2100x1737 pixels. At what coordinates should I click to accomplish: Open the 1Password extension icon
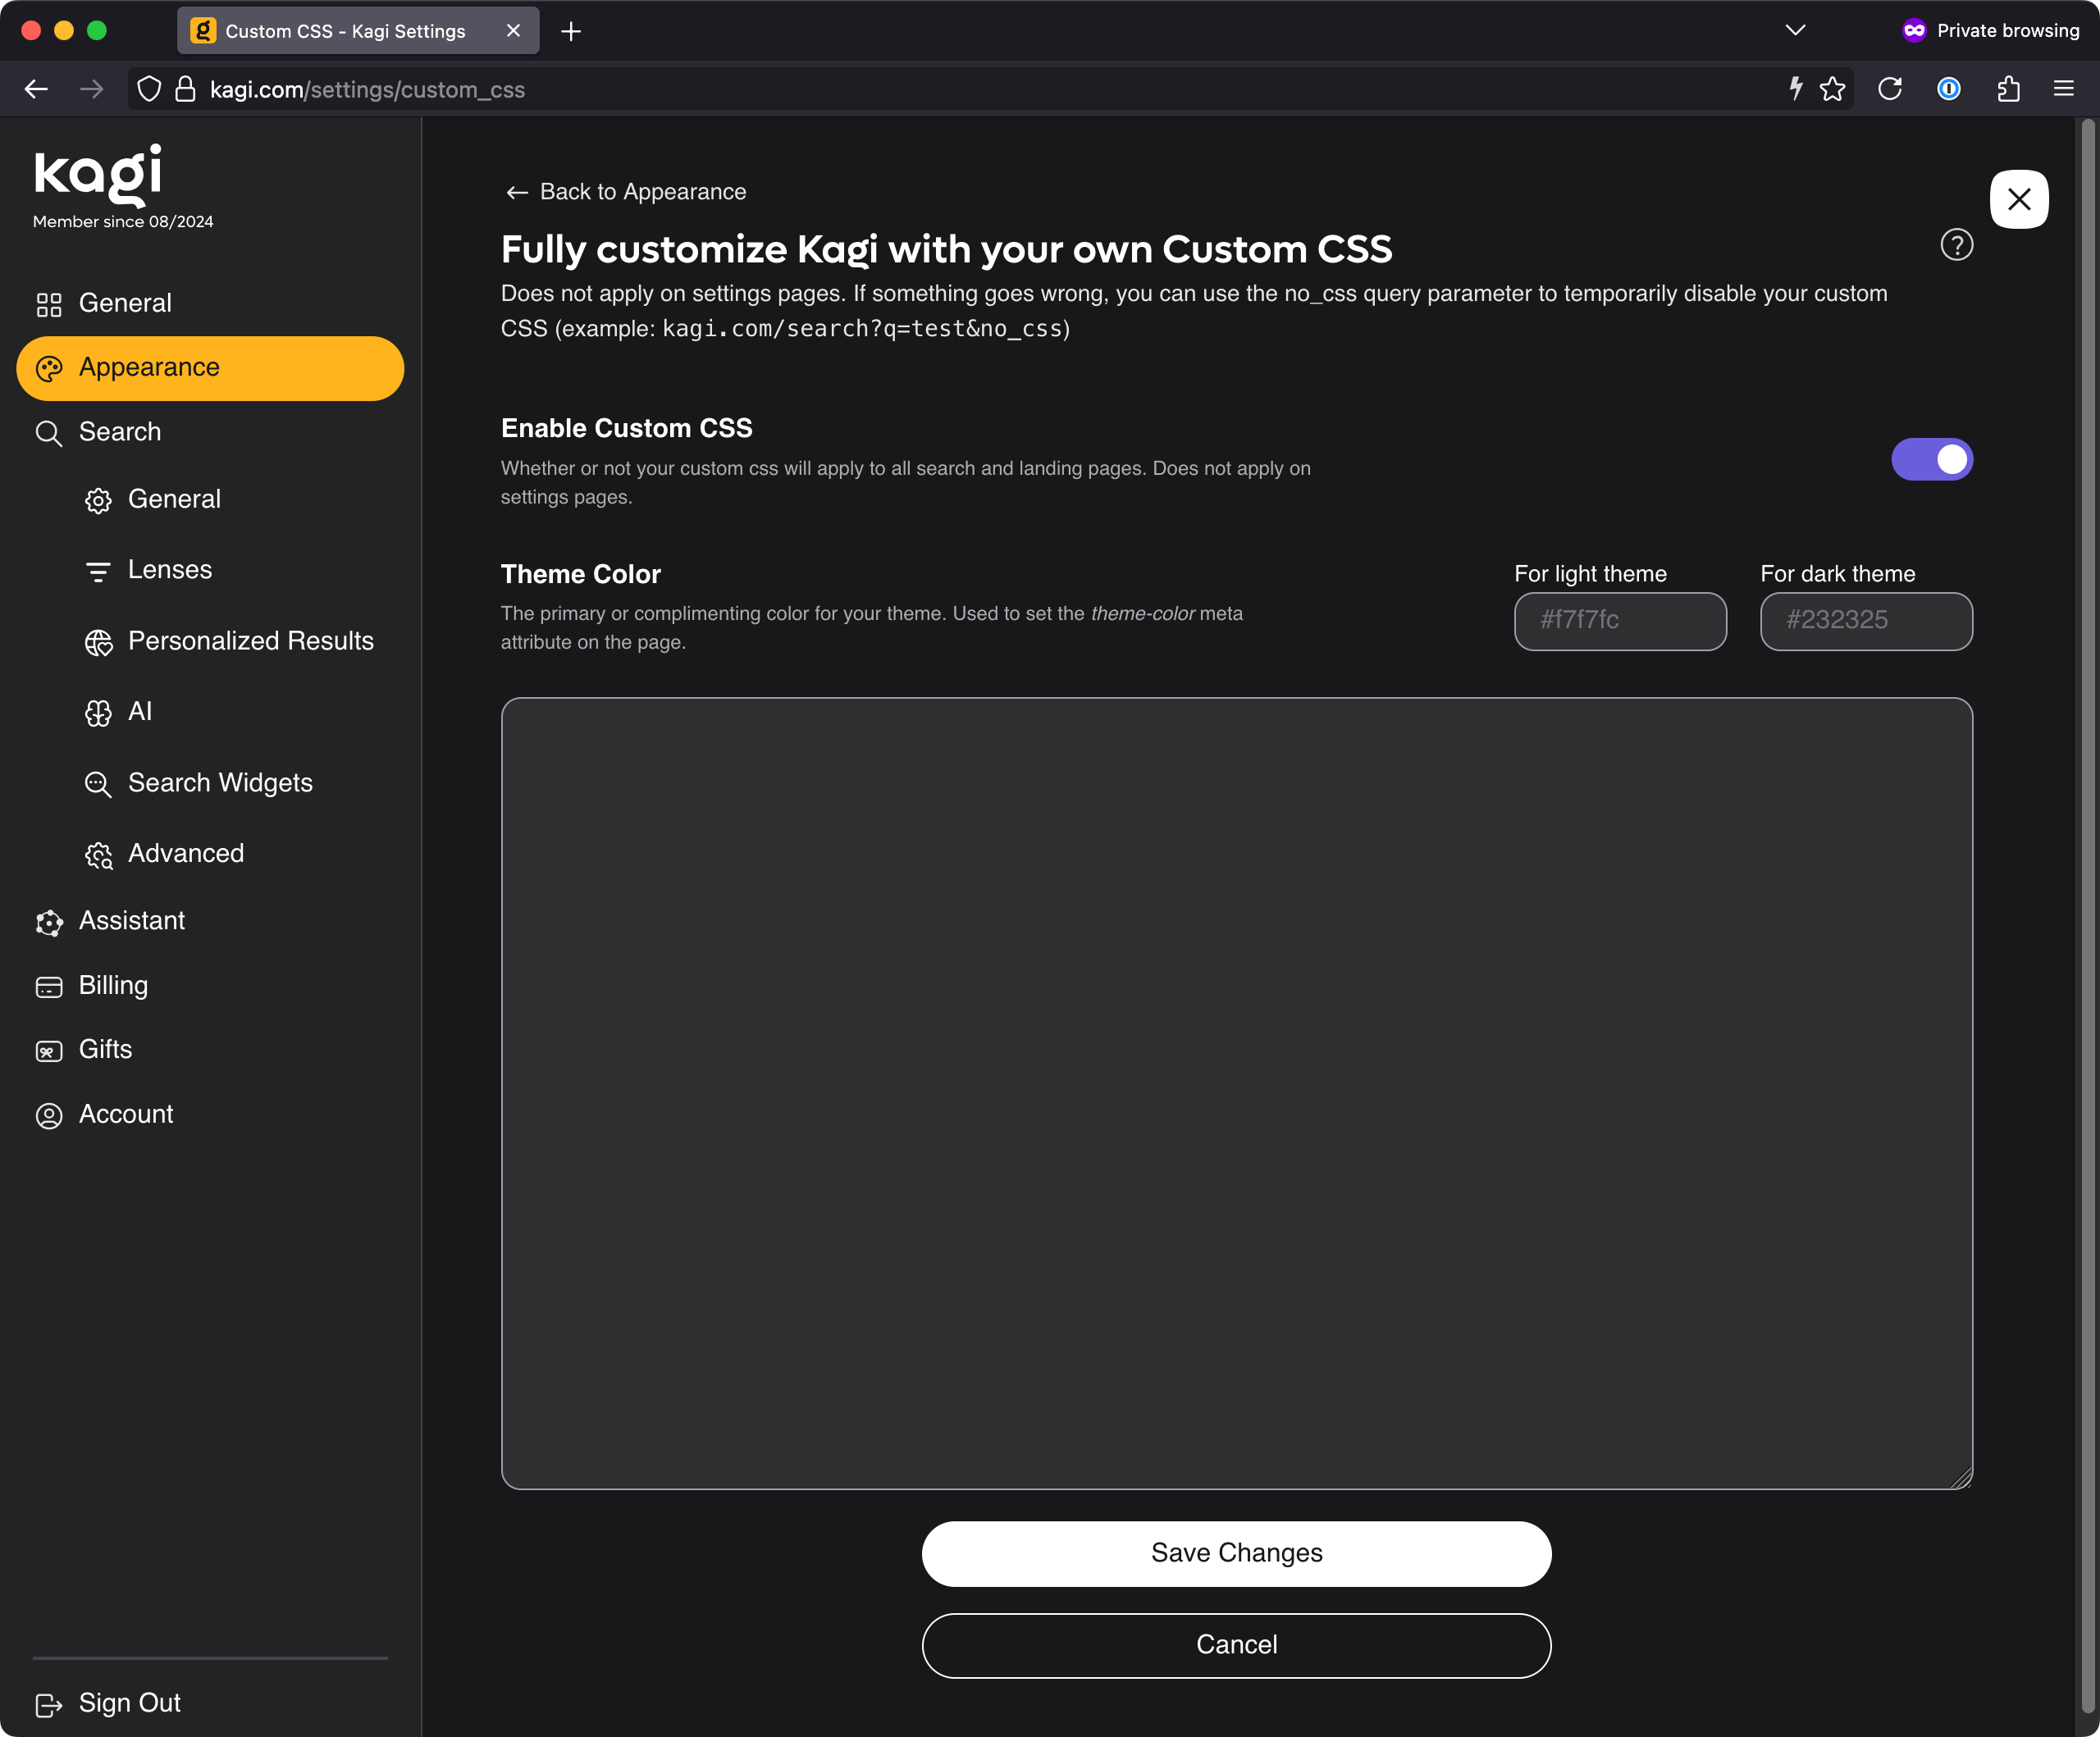(x=1948, y=89)
